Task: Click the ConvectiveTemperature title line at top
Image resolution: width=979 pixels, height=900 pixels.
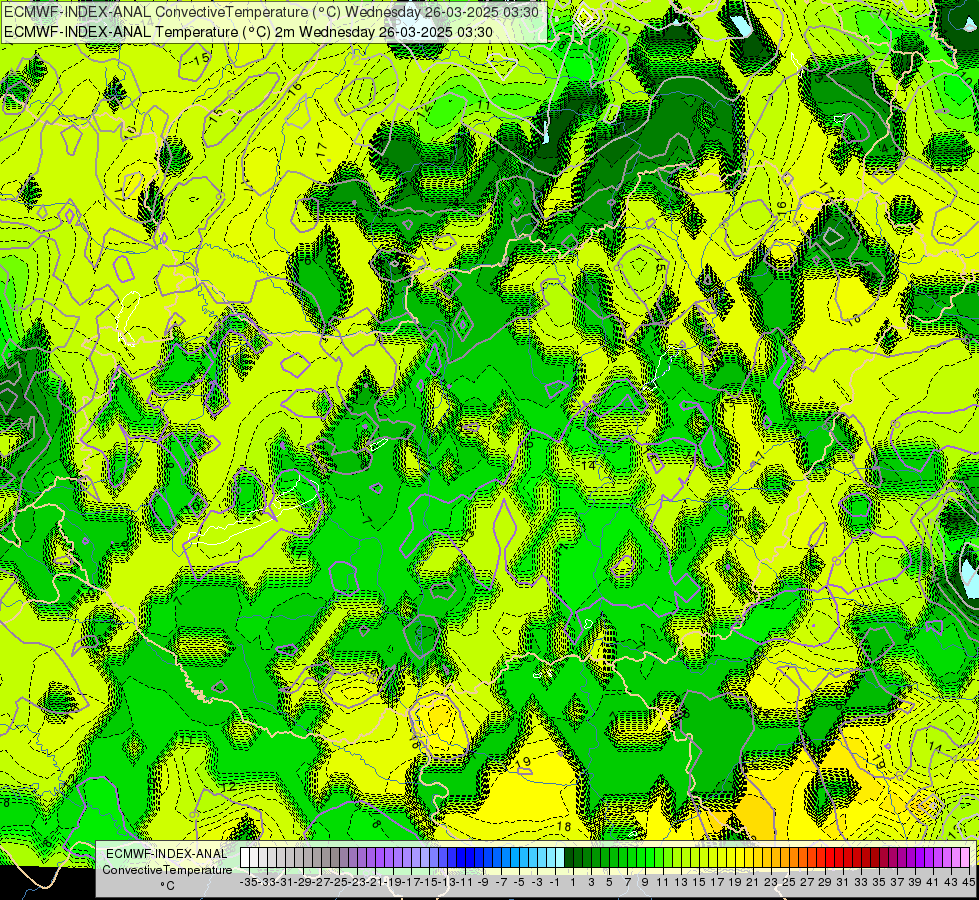Action: click(272, 12)
